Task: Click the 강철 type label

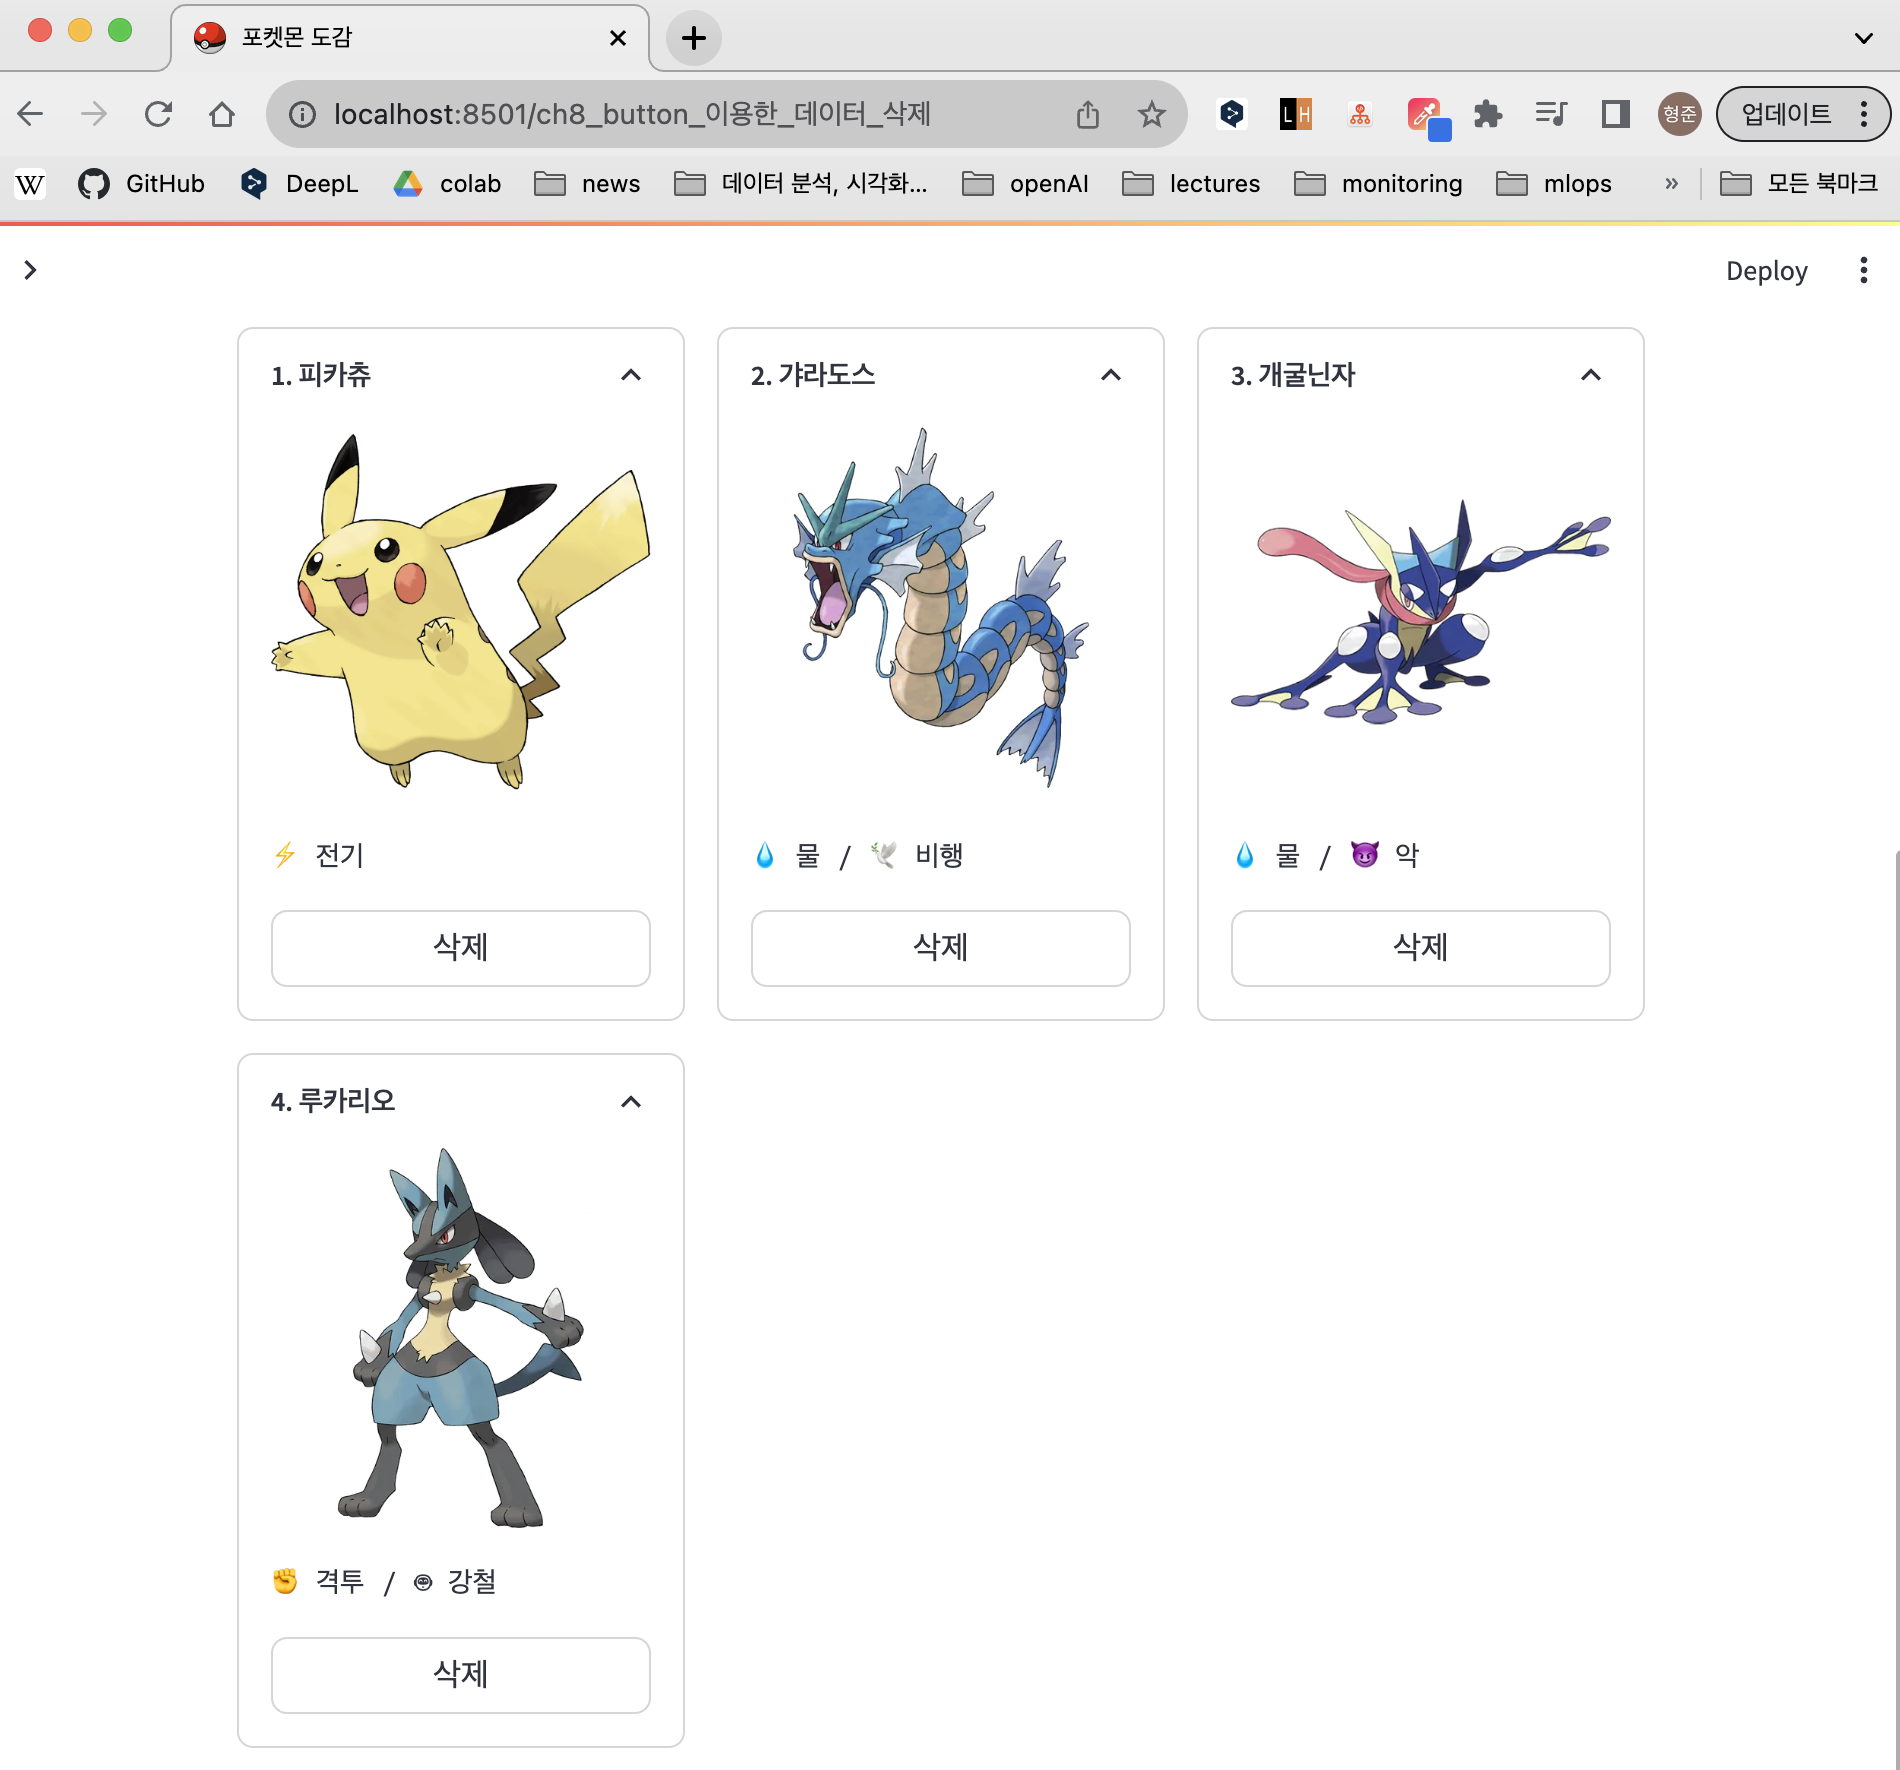Action: tap(471, 1582)
